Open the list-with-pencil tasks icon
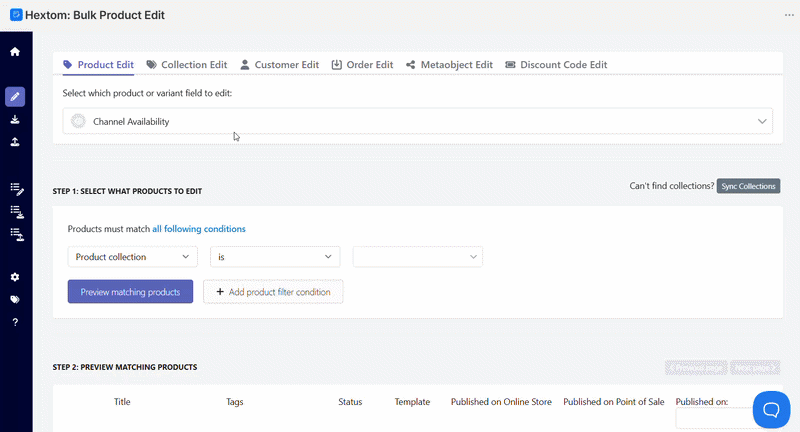Image resolution: width=800 pixels, height=432 pixels. [x=16, y=189]
